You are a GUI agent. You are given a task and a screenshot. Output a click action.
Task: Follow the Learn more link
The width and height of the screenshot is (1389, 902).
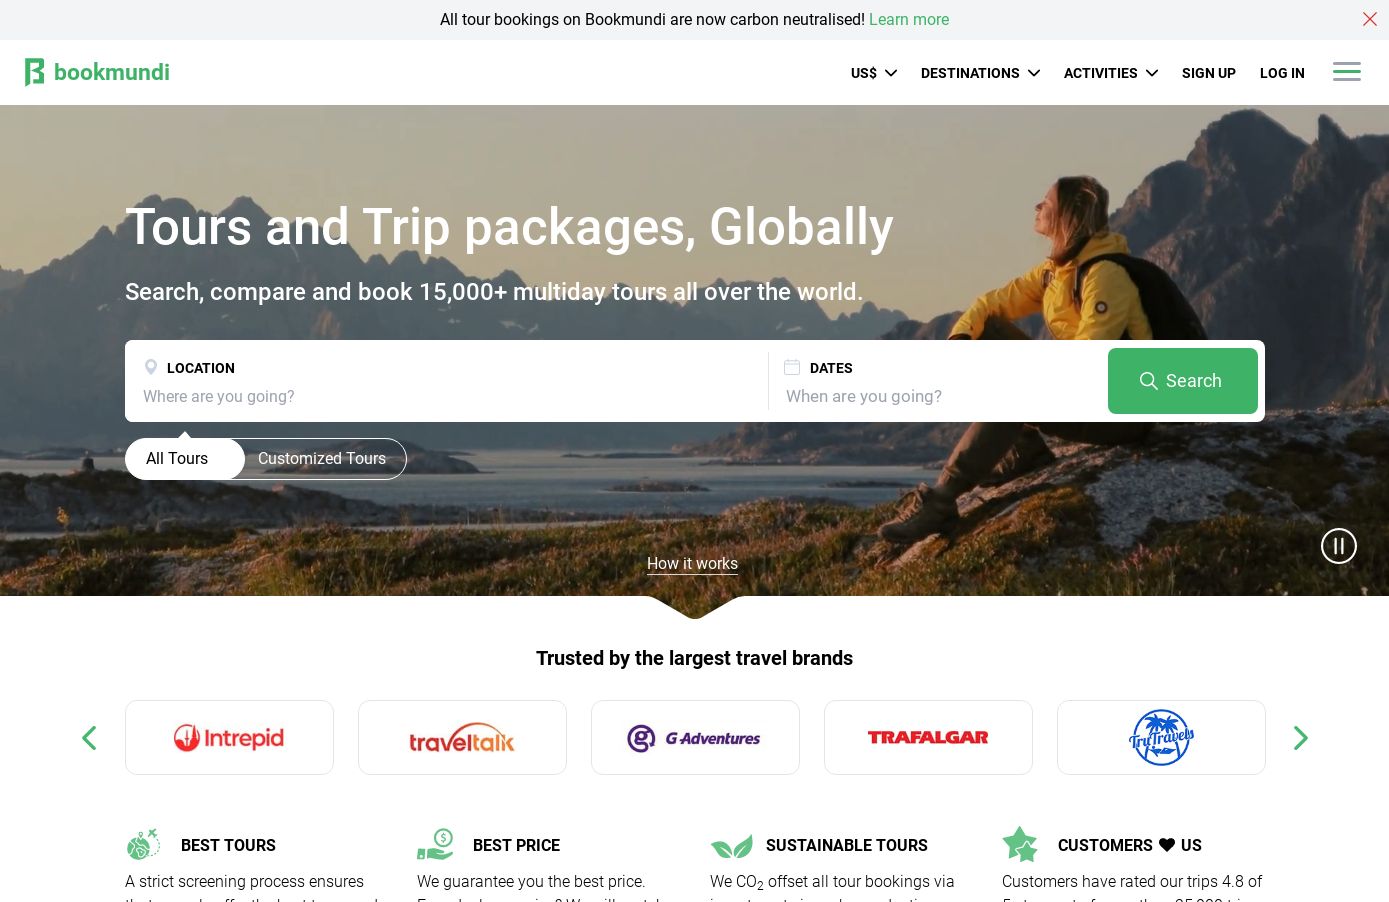point(909,19)
